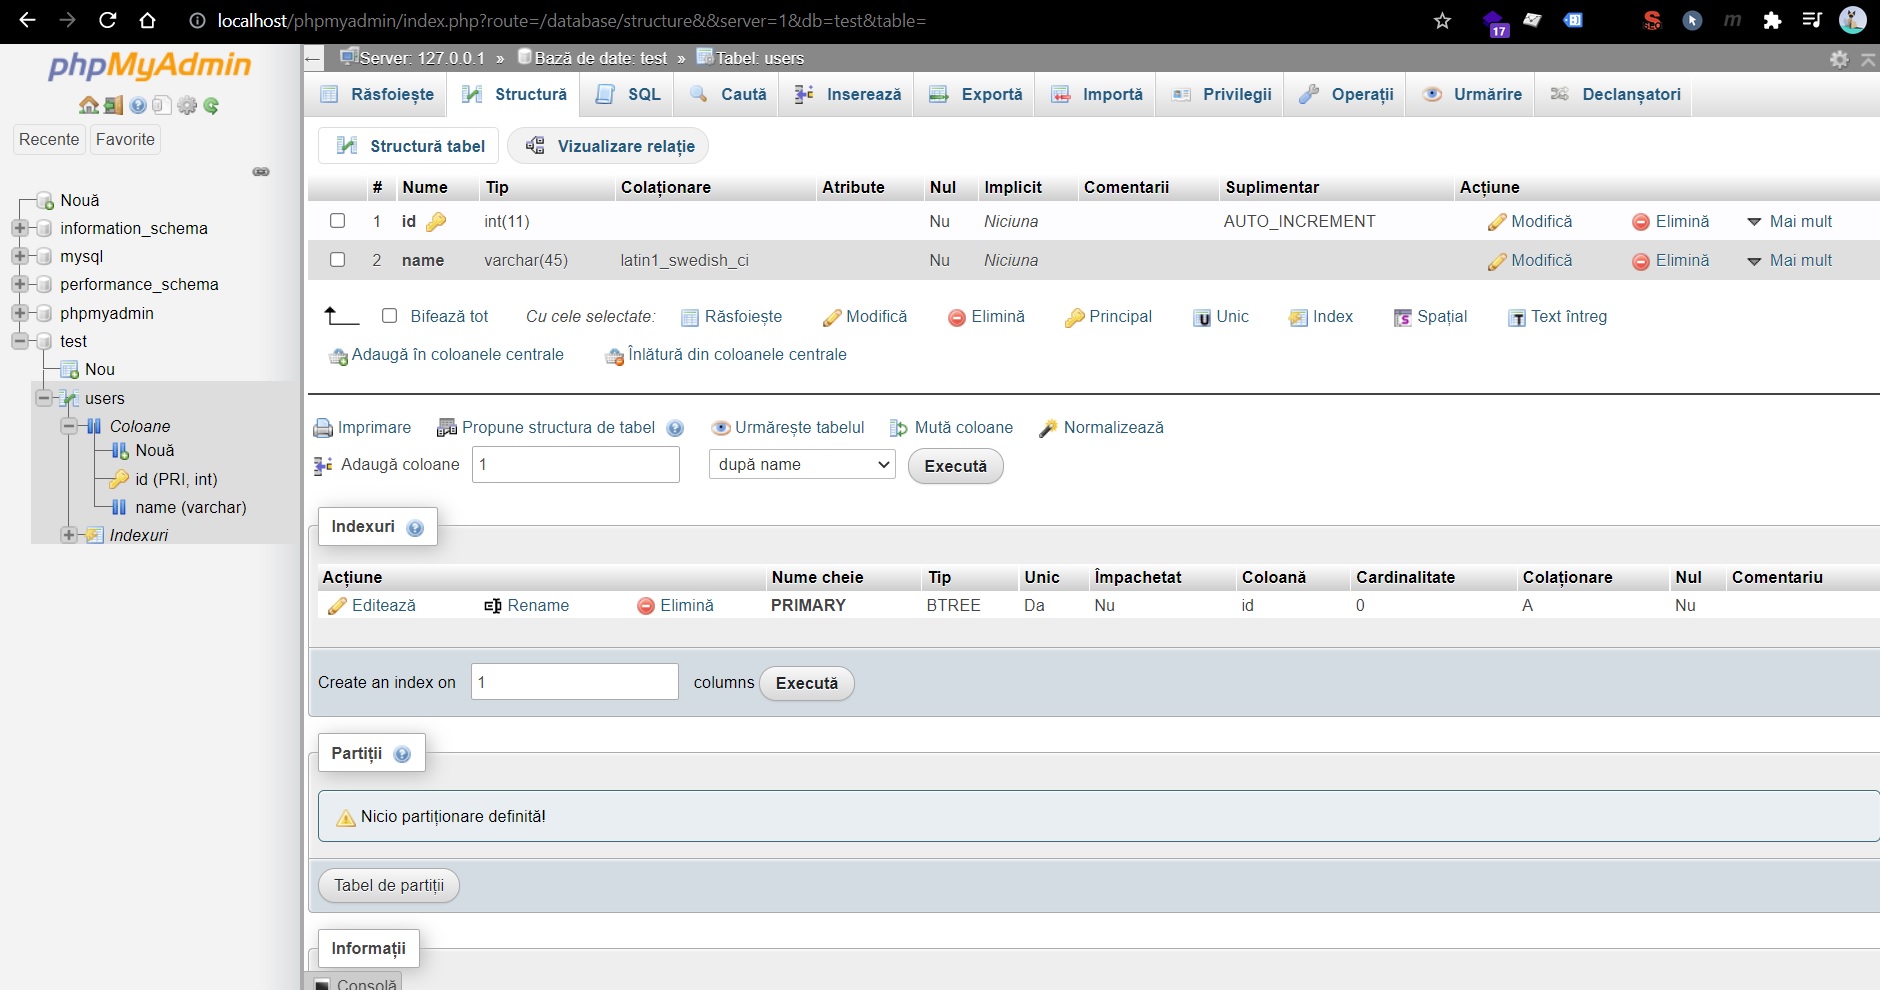
Task: Click the page settings gear in breadcrumb bar
Action: [1839, 59]
